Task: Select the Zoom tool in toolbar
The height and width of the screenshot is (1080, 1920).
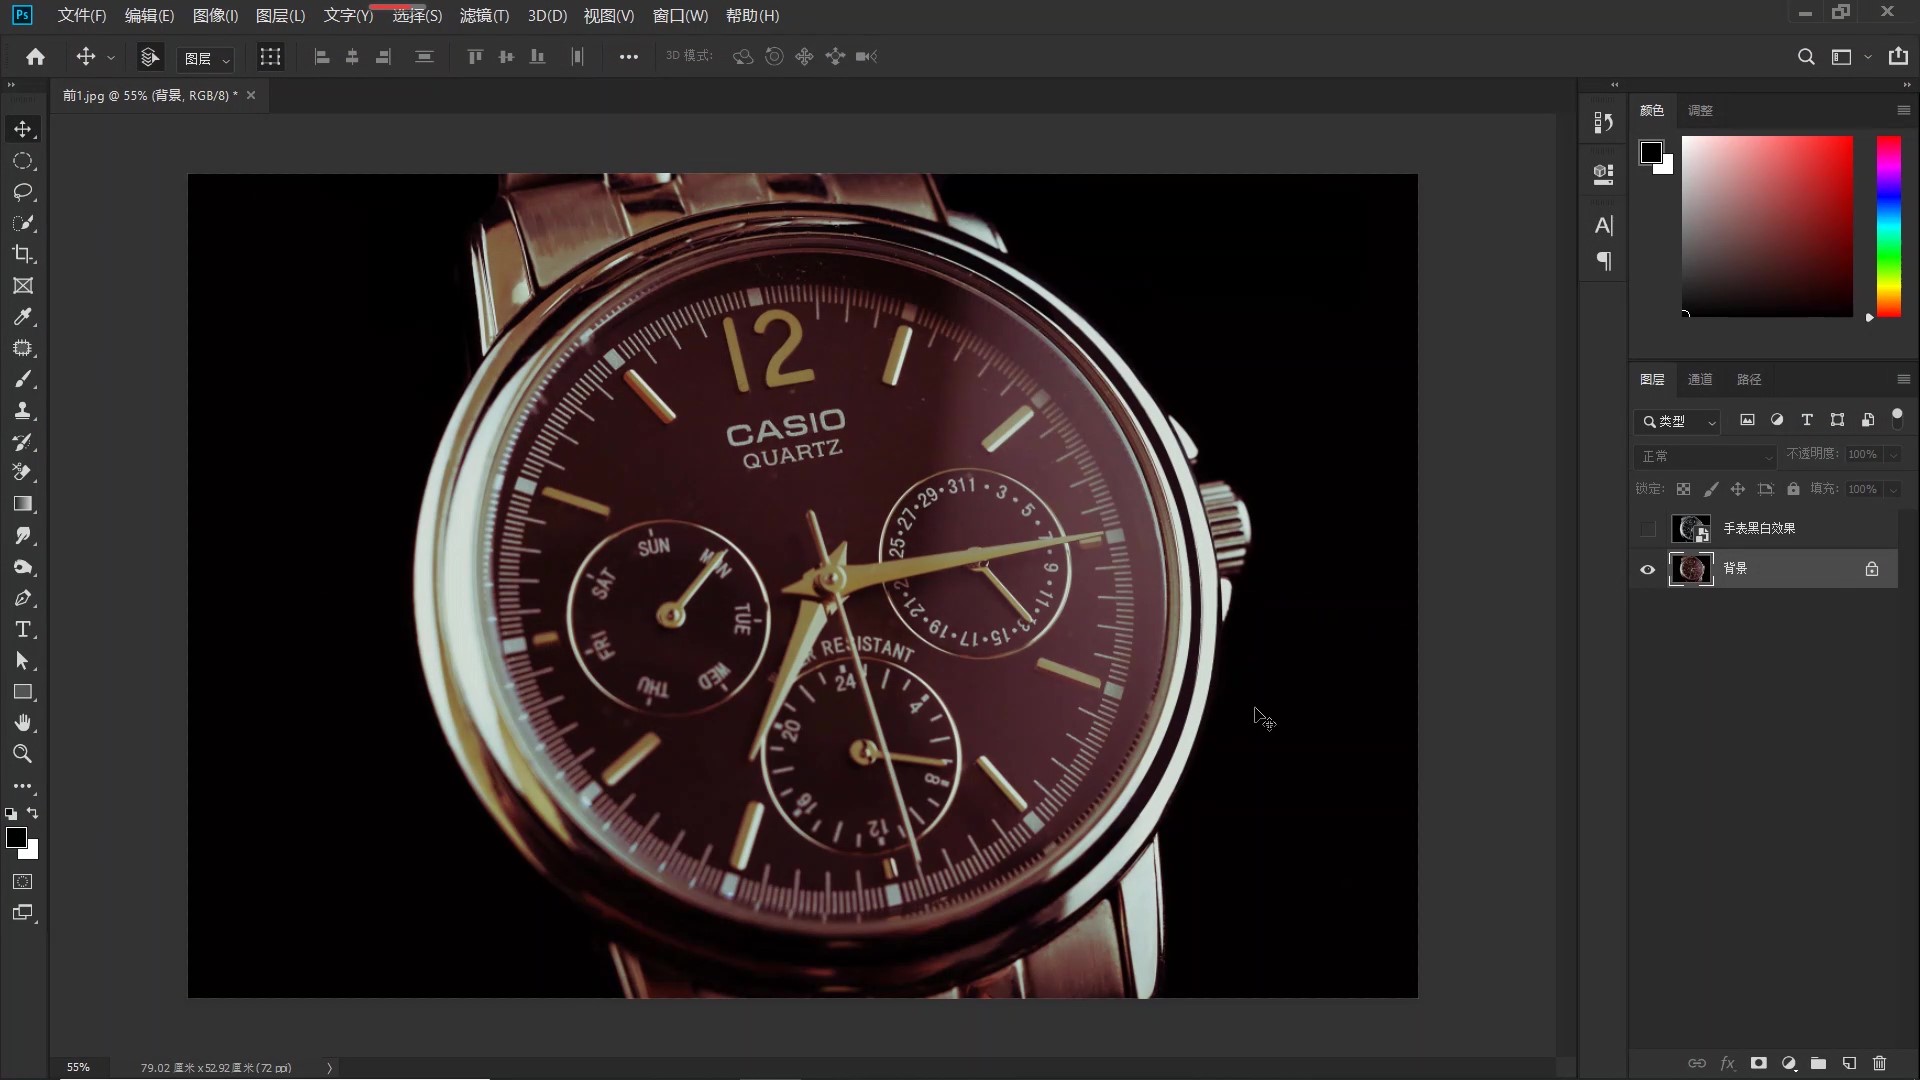Action: point(22,754)
